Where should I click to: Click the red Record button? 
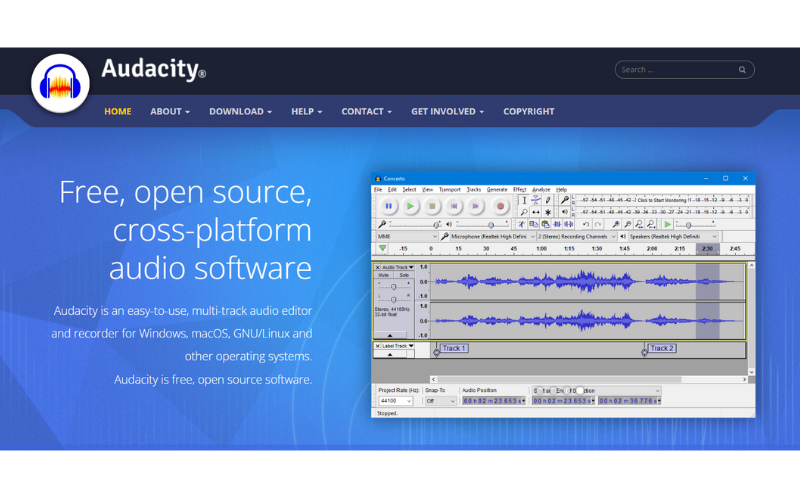pyautogui.click(x=501, y=206)
